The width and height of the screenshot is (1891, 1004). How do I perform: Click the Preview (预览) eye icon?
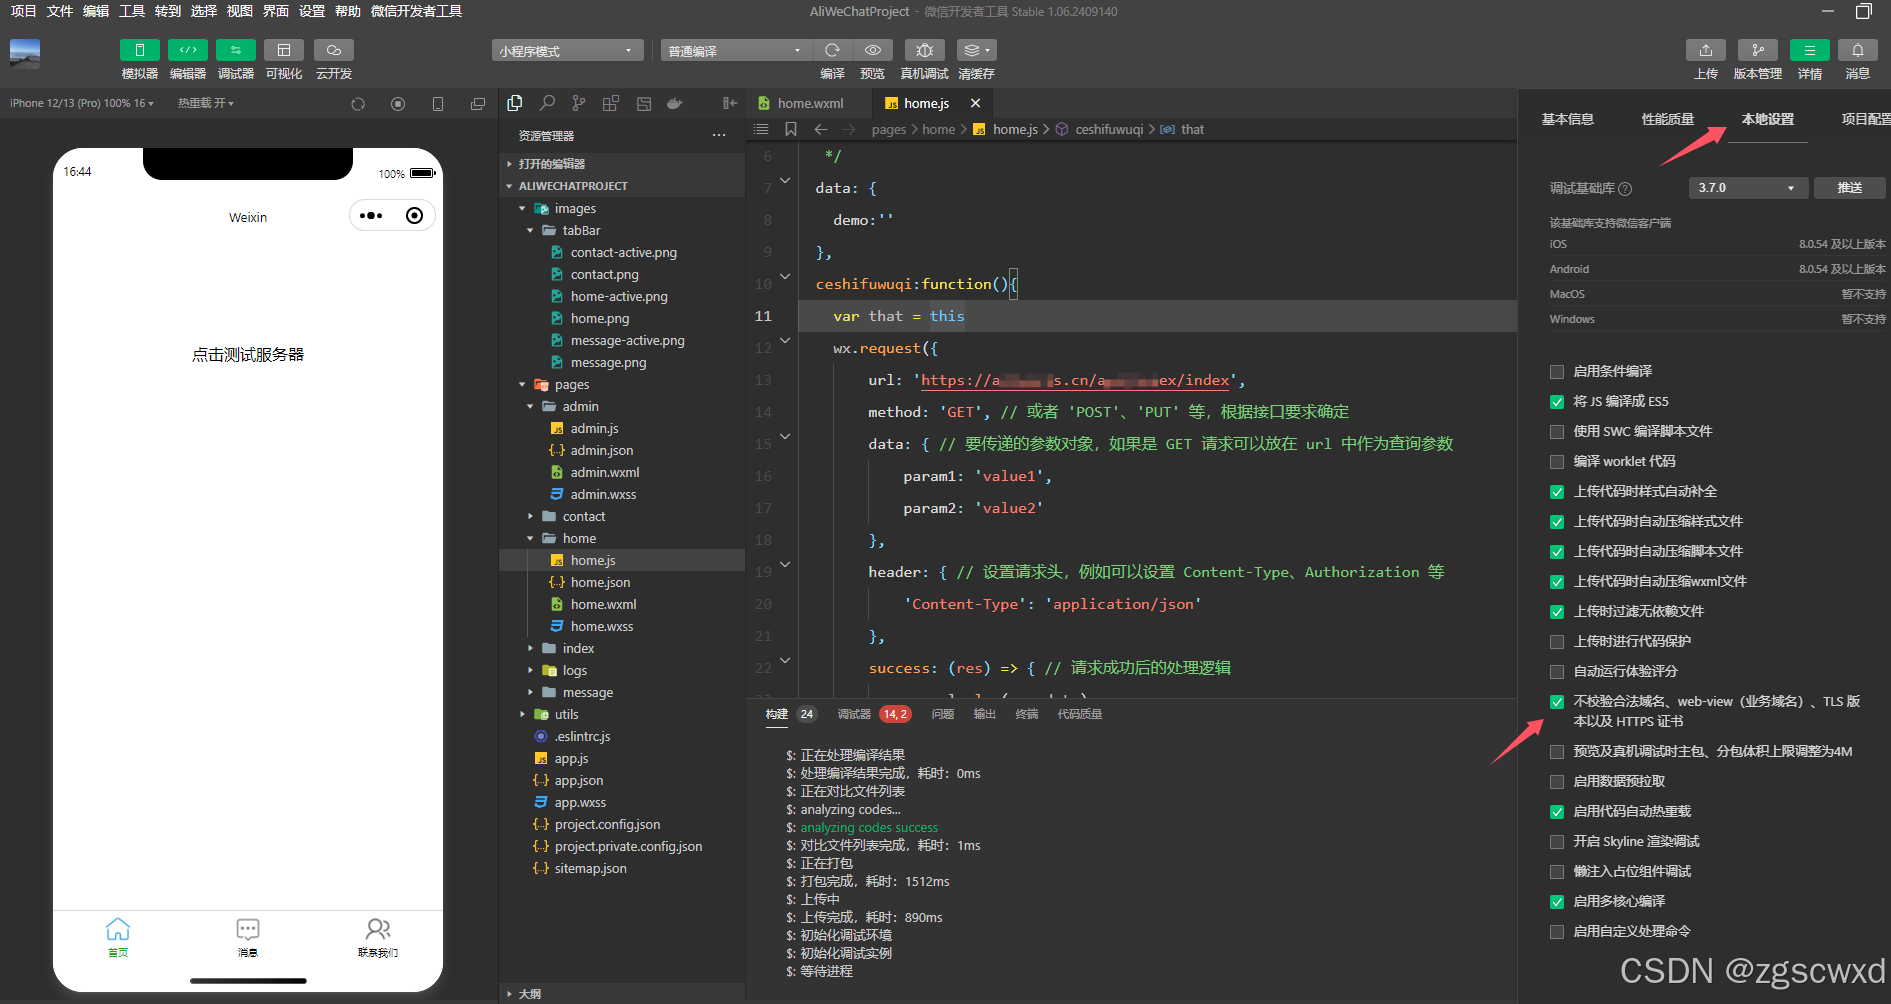point(873,50)
